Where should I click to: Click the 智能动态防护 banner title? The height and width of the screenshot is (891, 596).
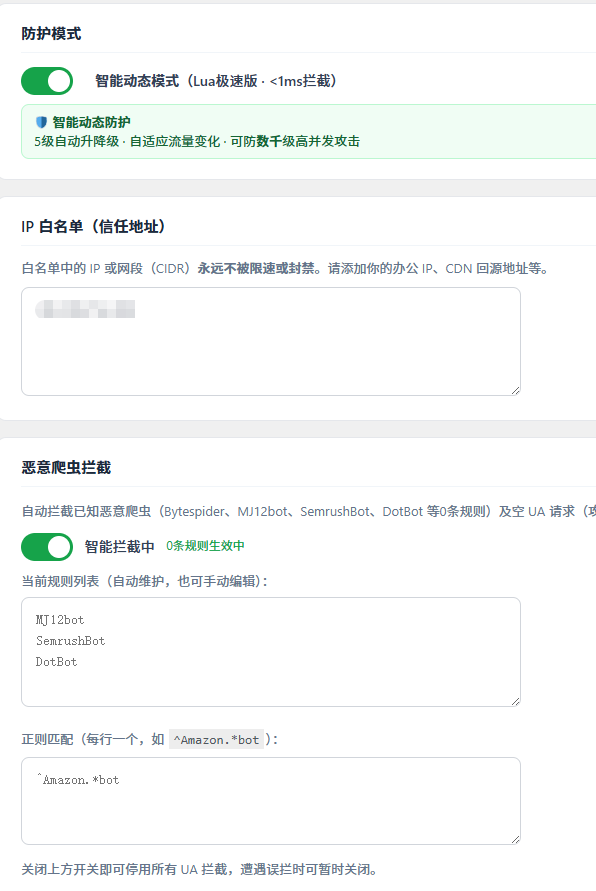[91, 122]
